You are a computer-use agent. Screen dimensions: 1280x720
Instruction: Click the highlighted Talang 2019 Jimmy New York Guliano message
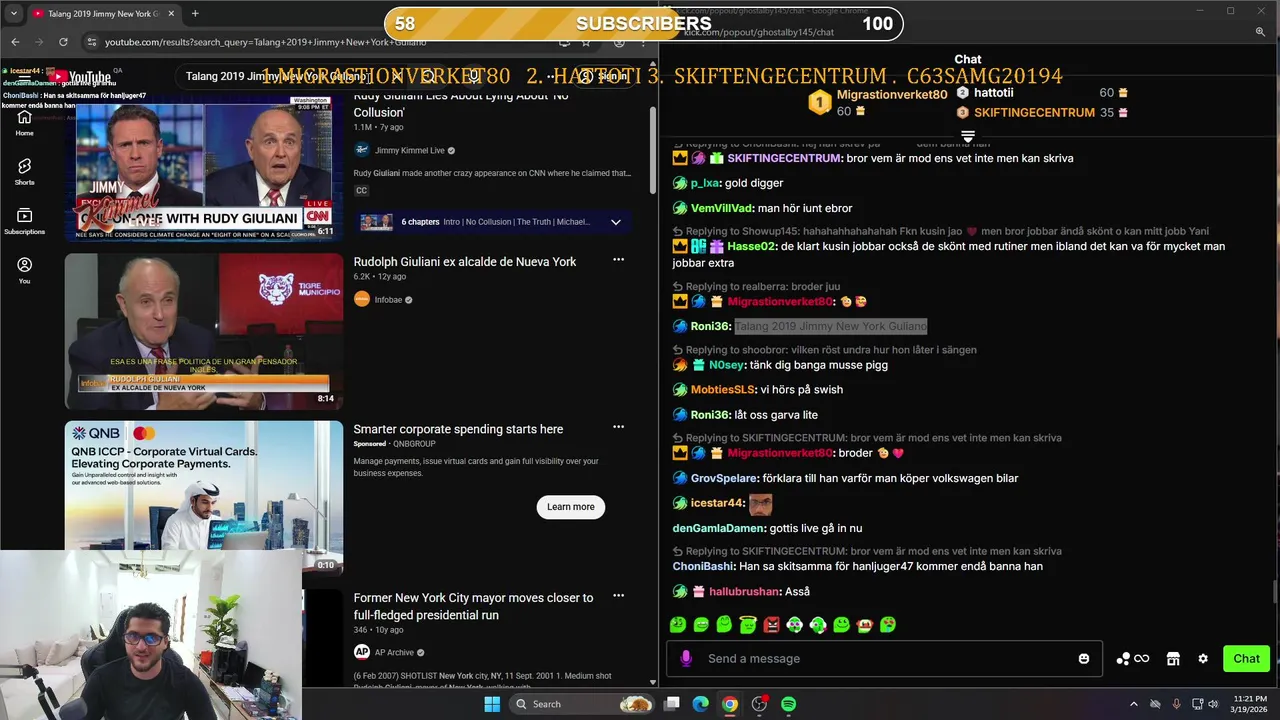coord(831,326)
